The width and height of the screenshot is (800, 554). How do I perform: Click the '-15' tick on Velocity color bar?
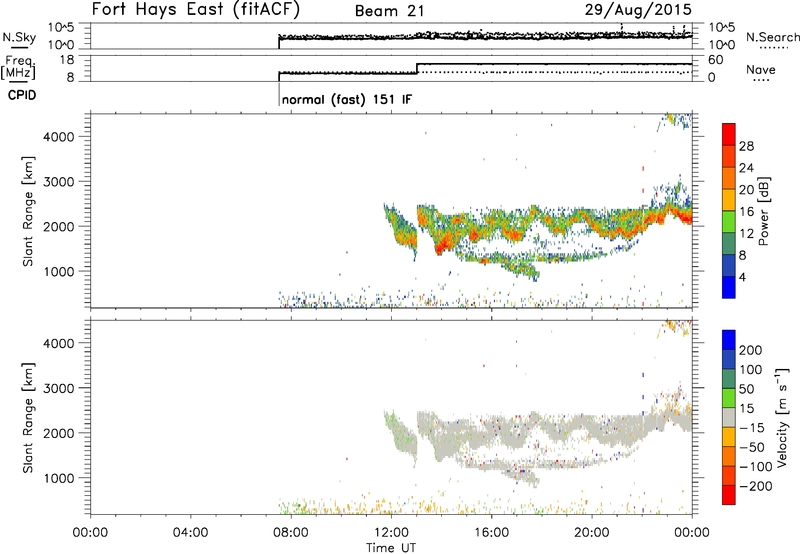(751, 427)
